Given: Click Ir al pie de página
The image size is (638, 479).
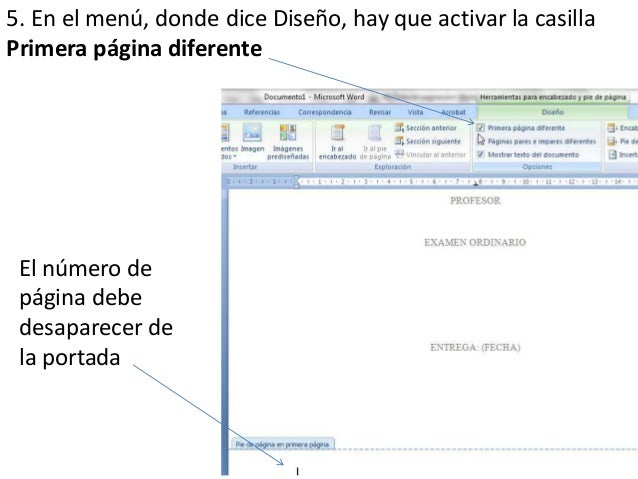Looking at the screenshot, I should click(375, 142).
